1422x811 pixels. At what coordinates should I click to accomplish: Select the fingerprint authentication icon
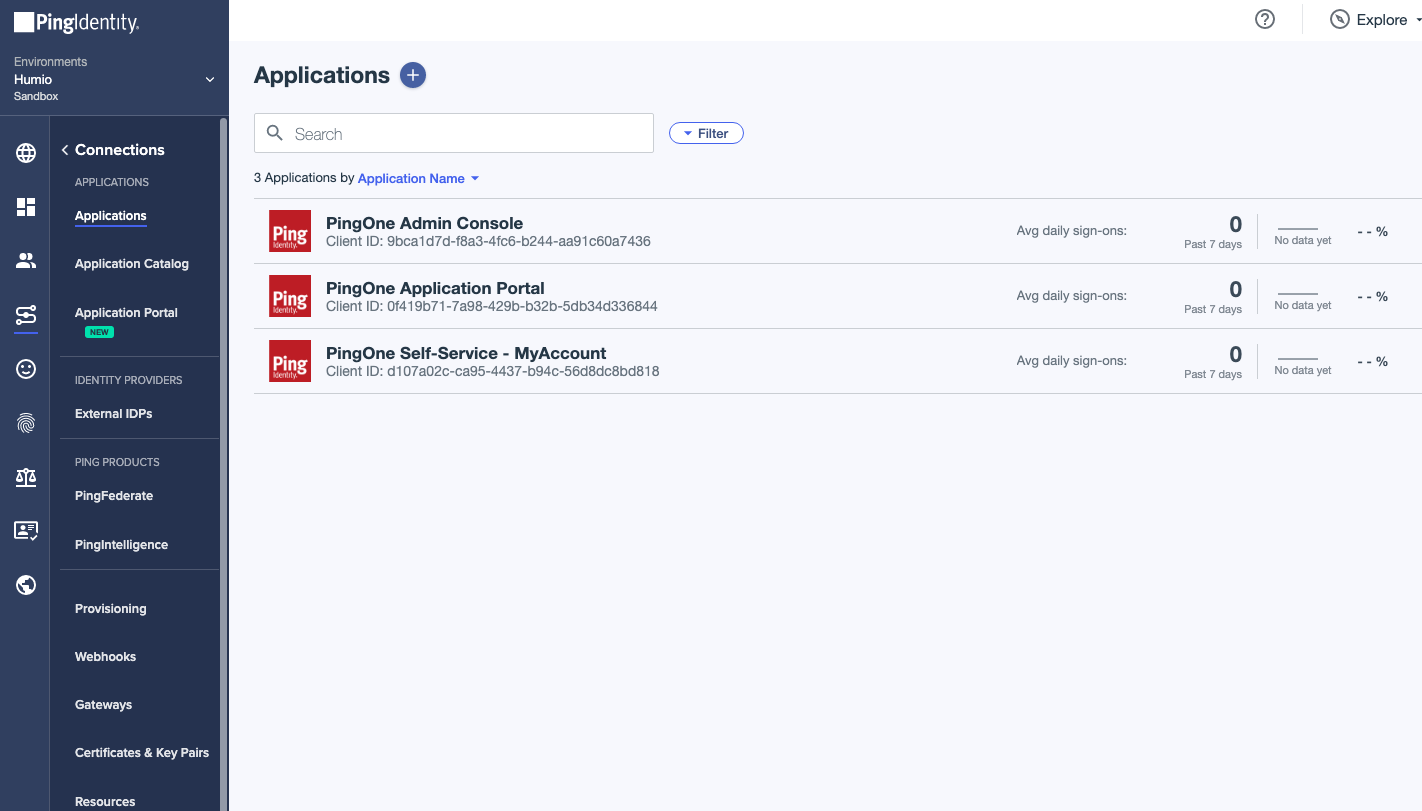(x=25, y=423)
